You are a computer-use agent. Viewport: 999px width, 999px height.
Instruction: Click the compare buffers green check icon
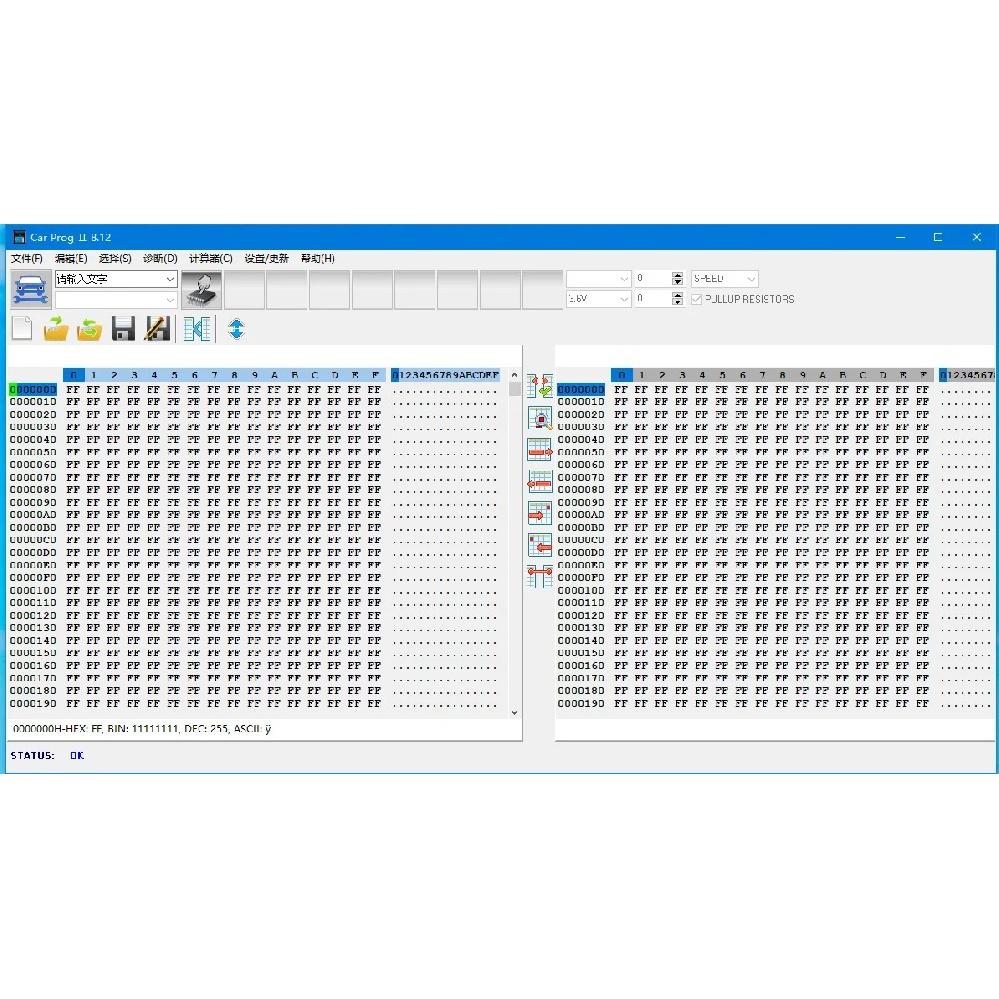click(x=540, y=387)
